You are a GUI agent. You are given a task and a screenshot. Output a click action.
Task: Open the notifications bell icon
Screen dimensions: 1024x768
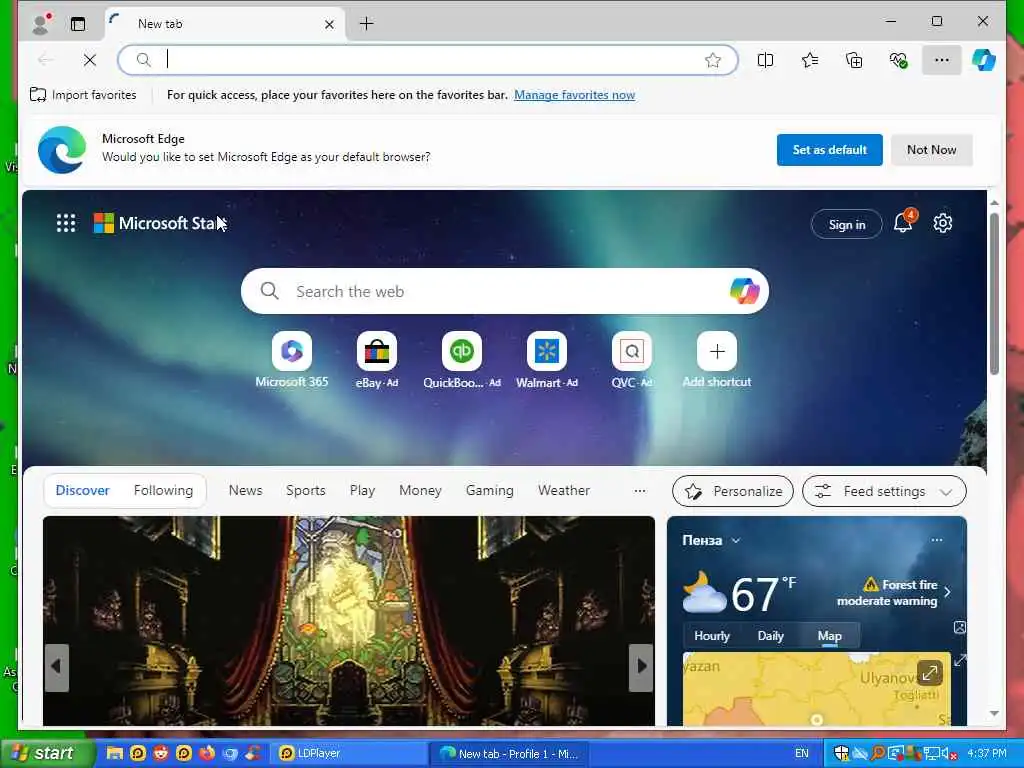(x=903, y=223)
